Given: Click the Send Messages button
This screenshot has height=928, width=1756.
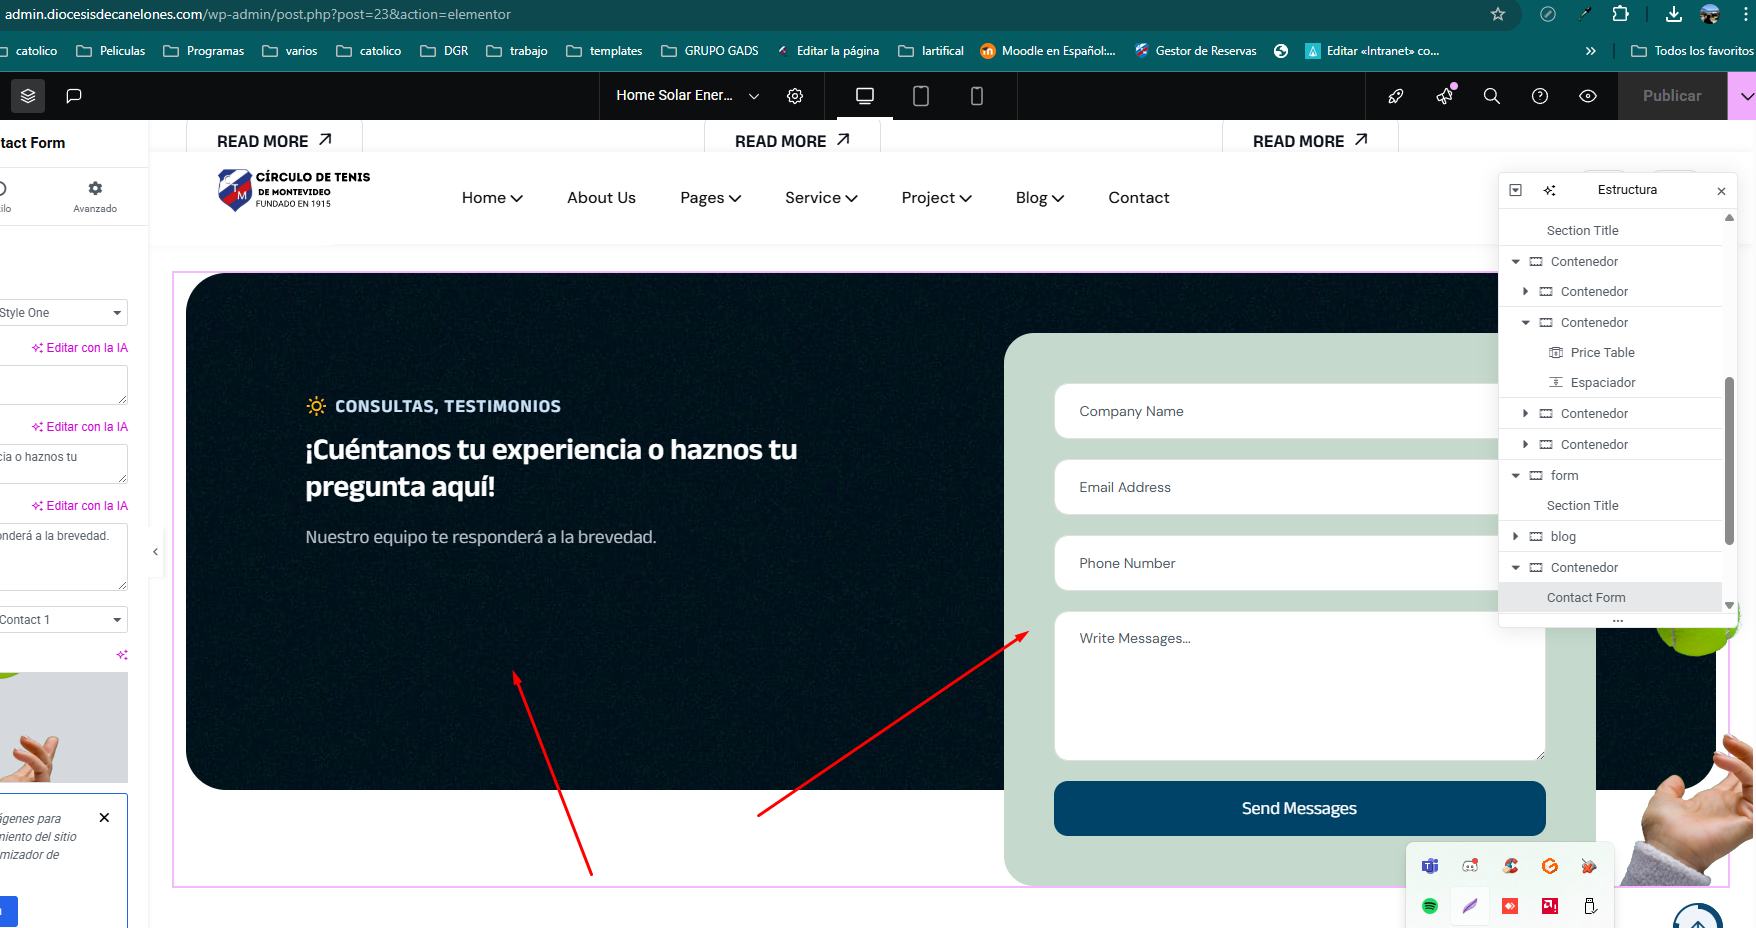Looking at the screenshot, I should [x=1299, y=808].
